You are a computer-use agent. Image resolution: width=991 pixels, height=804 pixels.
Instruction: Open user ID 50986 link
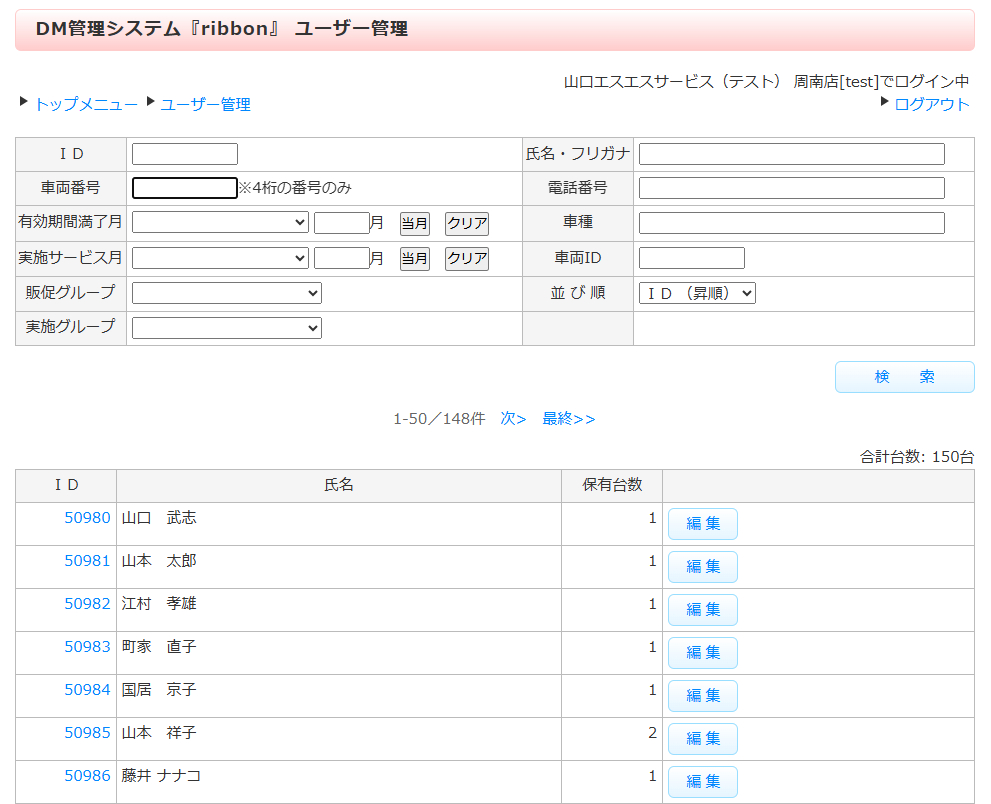(x=87, y=776)
